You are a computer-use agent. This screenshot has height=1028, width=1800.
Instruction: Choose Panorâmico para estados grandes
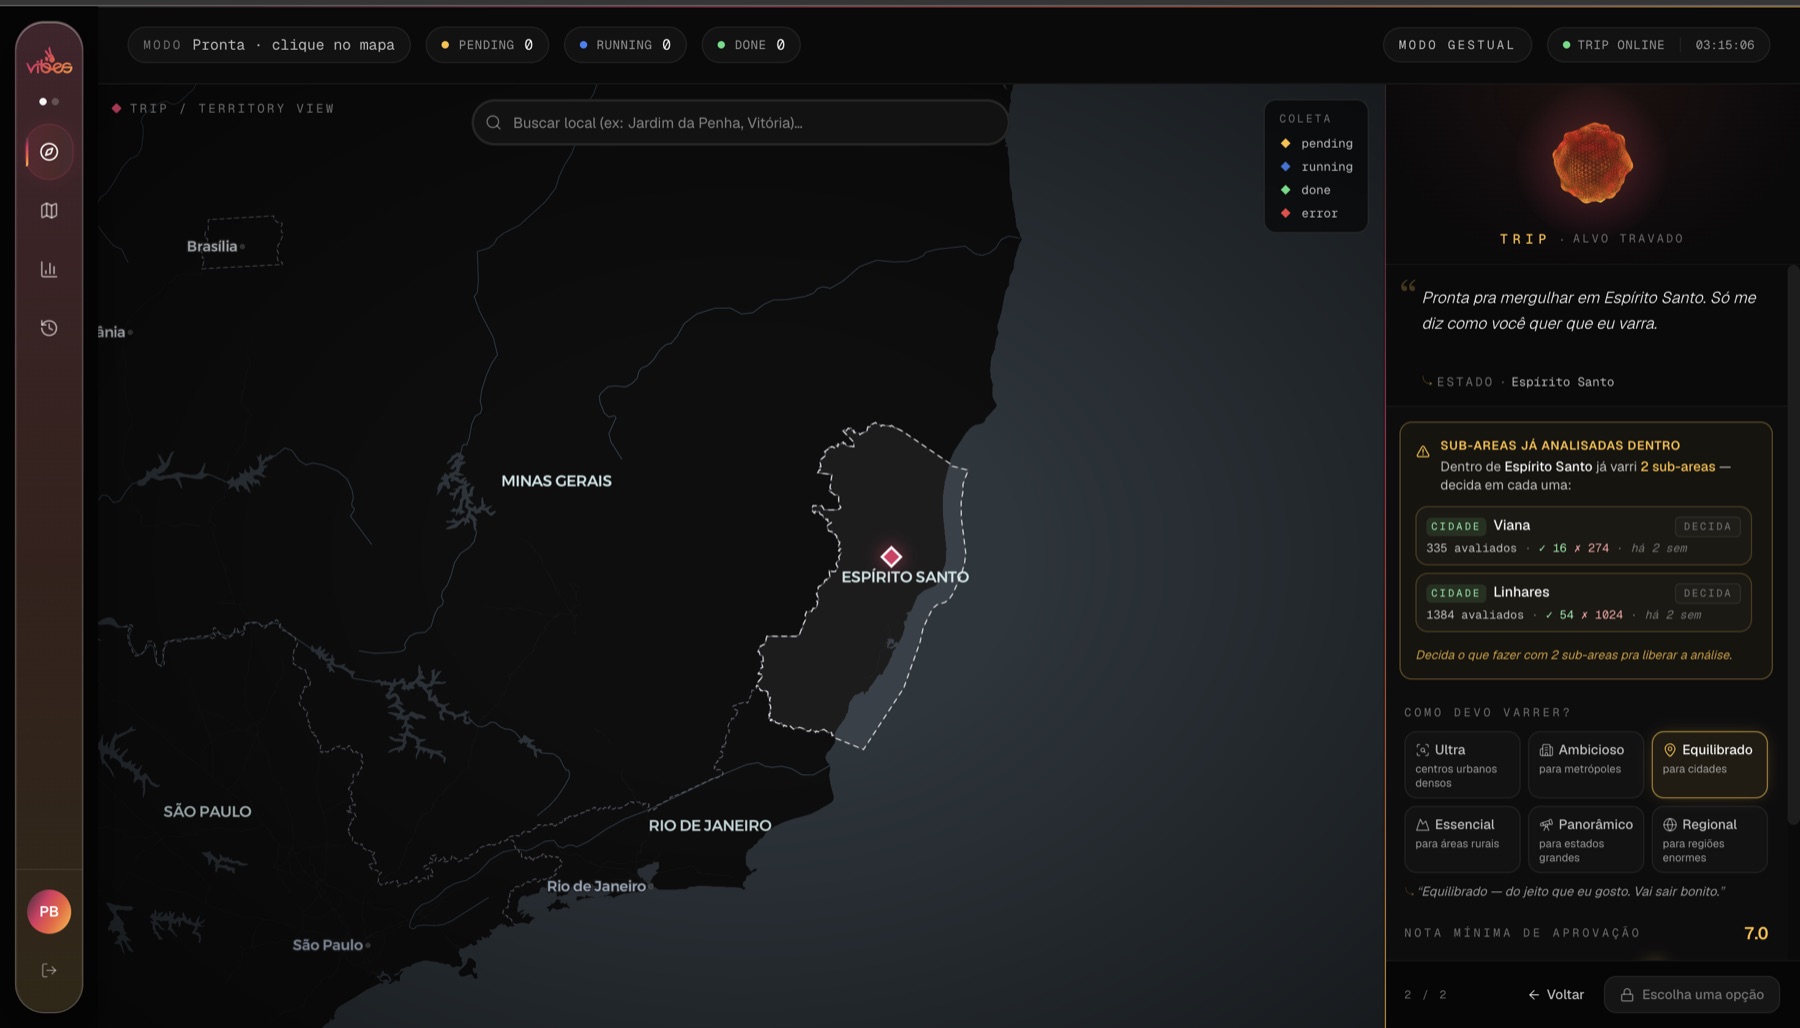click(x=1586, y=840)
